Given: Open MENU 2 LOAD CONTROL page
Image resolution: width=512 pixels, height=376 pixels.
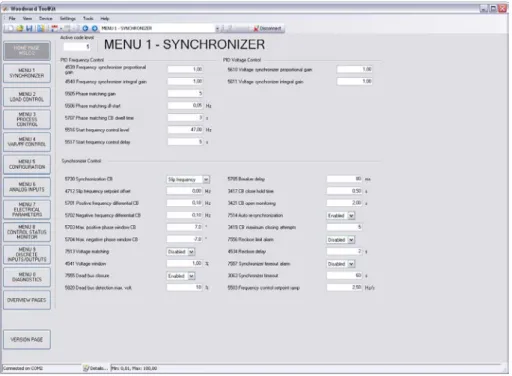Looking at the screenshot, I should 27,97.
